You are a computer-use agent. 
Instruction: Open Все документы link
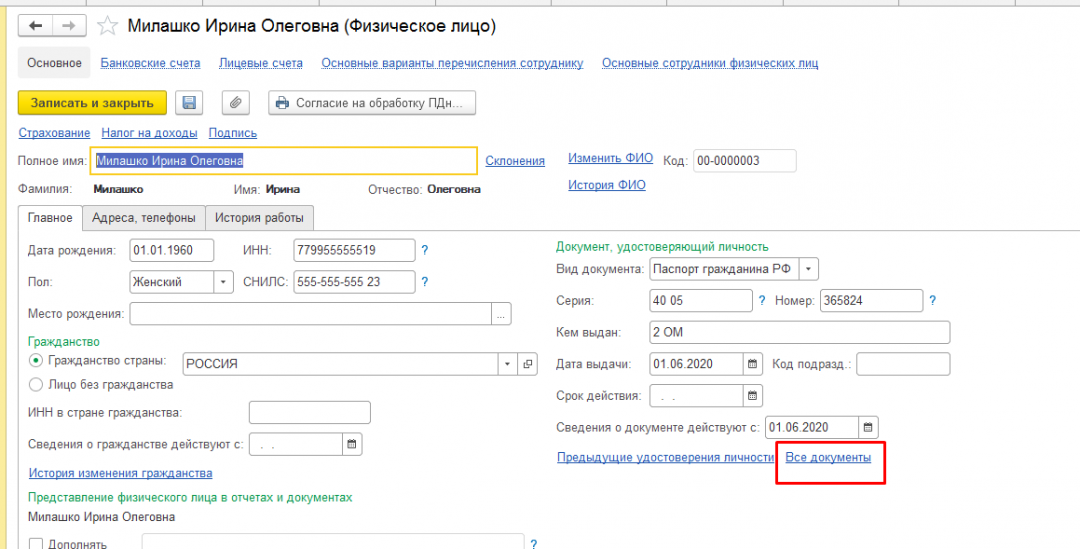(x=829, y=457)
